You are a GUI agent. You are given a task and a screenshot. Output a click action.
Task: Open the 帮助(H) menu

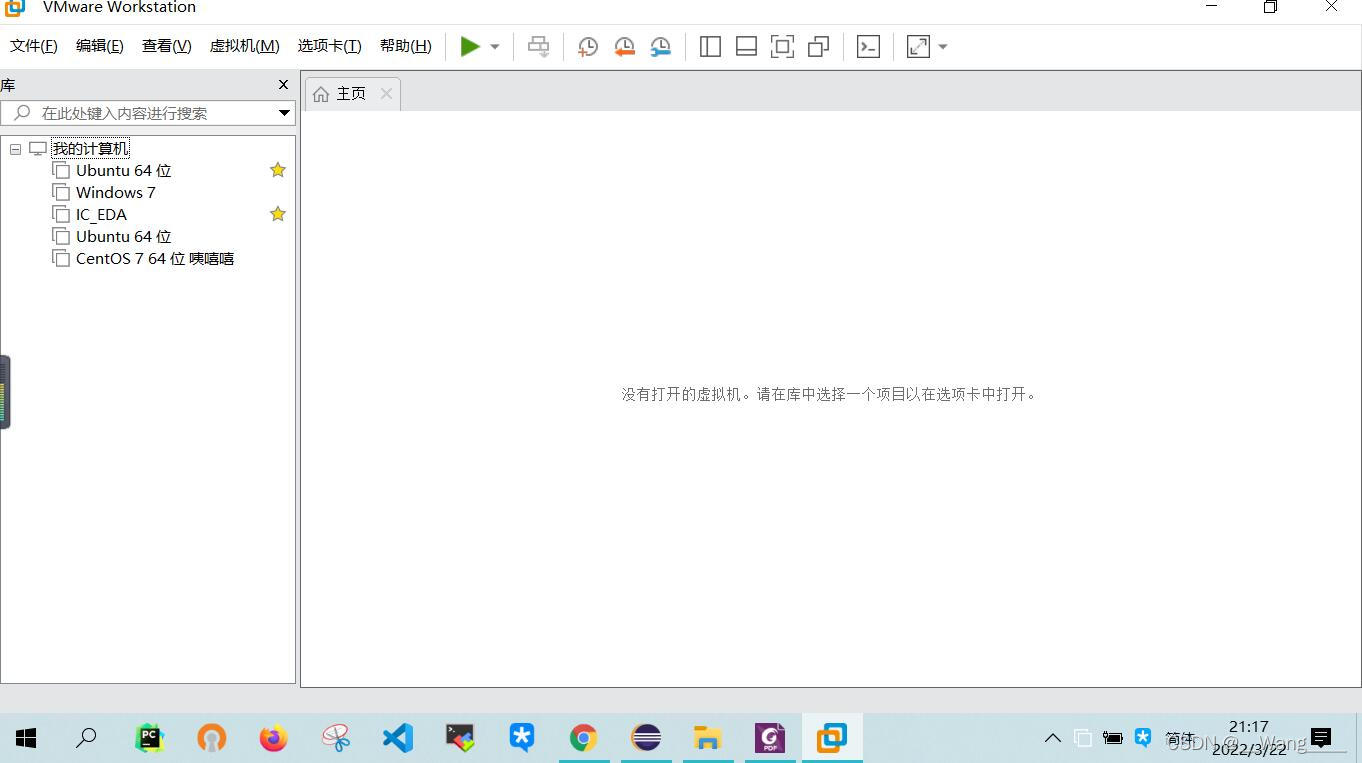pyautogui.click(x=406, y=46)
